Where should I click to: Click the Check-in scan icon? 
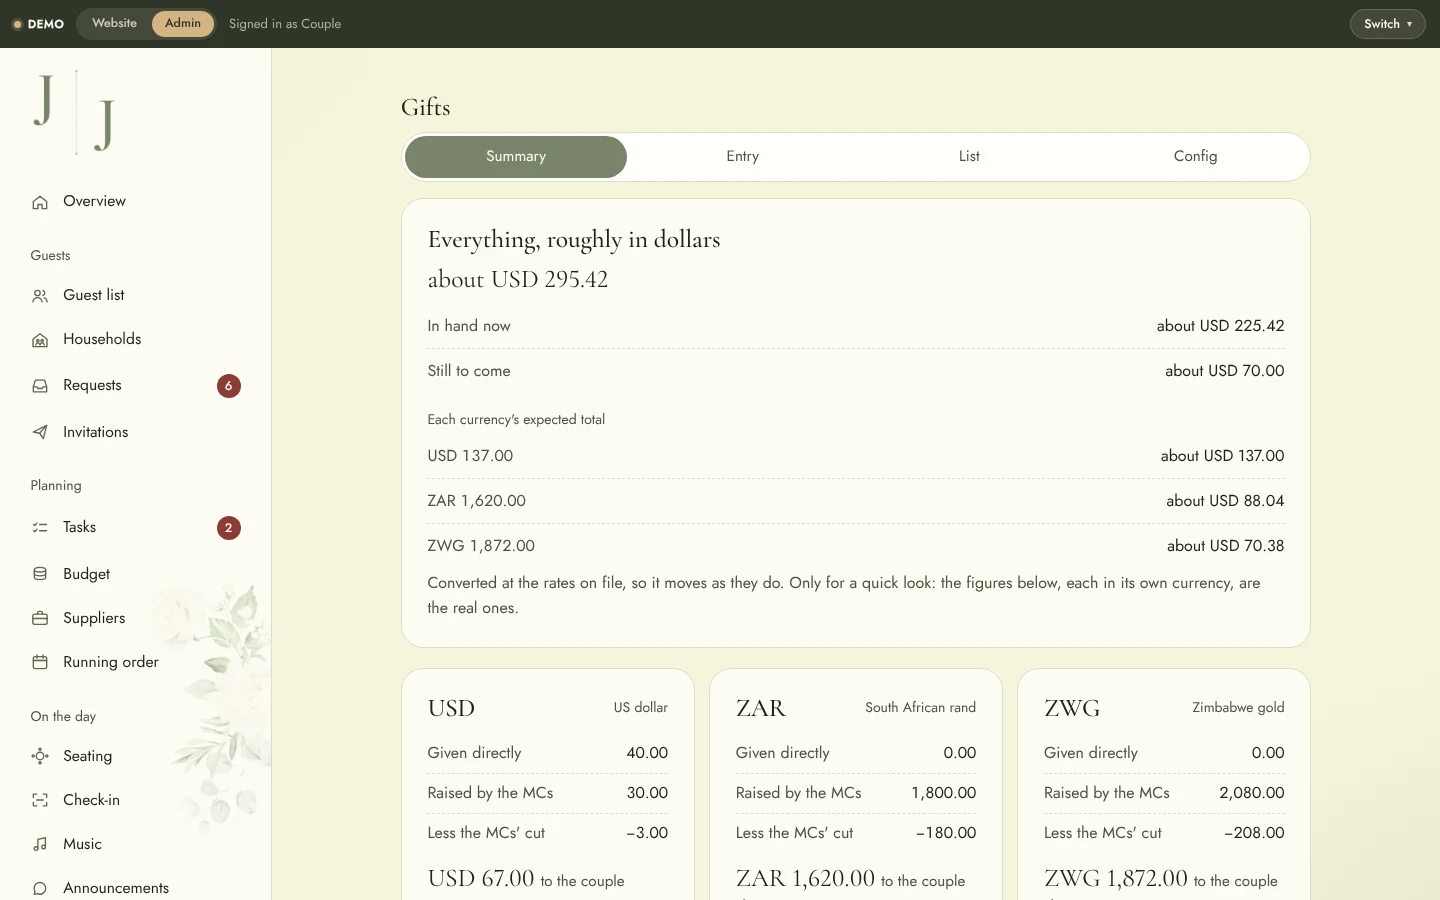point(40,800)
